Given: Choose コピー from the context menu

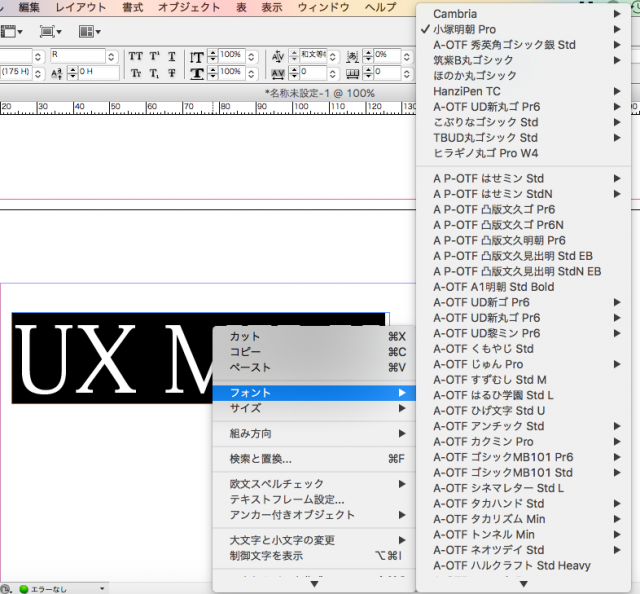Looking at the screenshot, I should [x=247, y=352].
